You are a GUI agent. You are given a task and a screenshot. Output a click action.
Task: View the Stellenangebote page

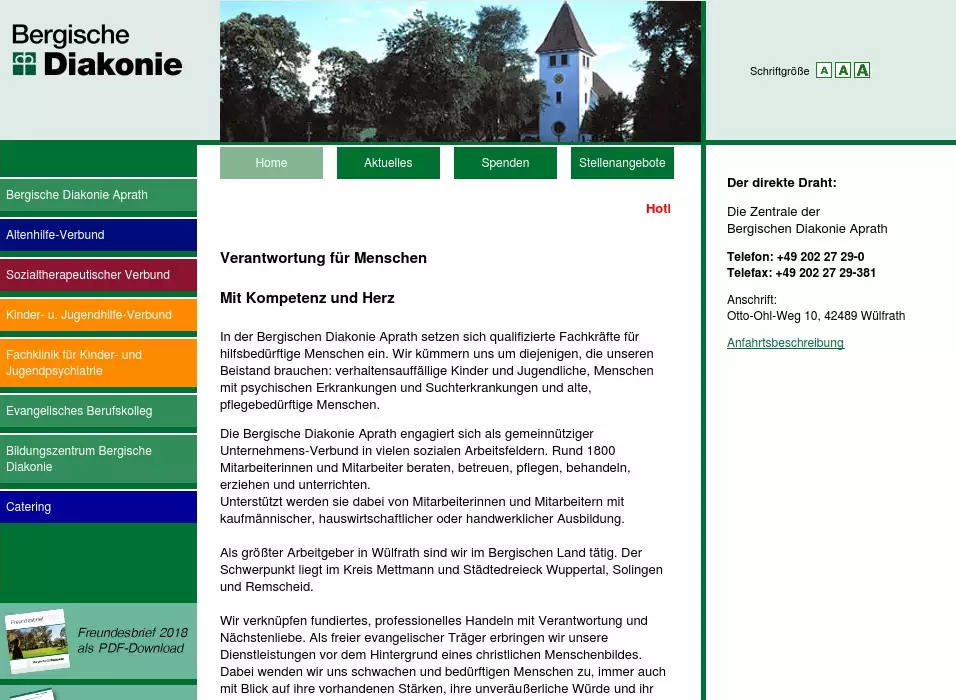tap(622, 163)
